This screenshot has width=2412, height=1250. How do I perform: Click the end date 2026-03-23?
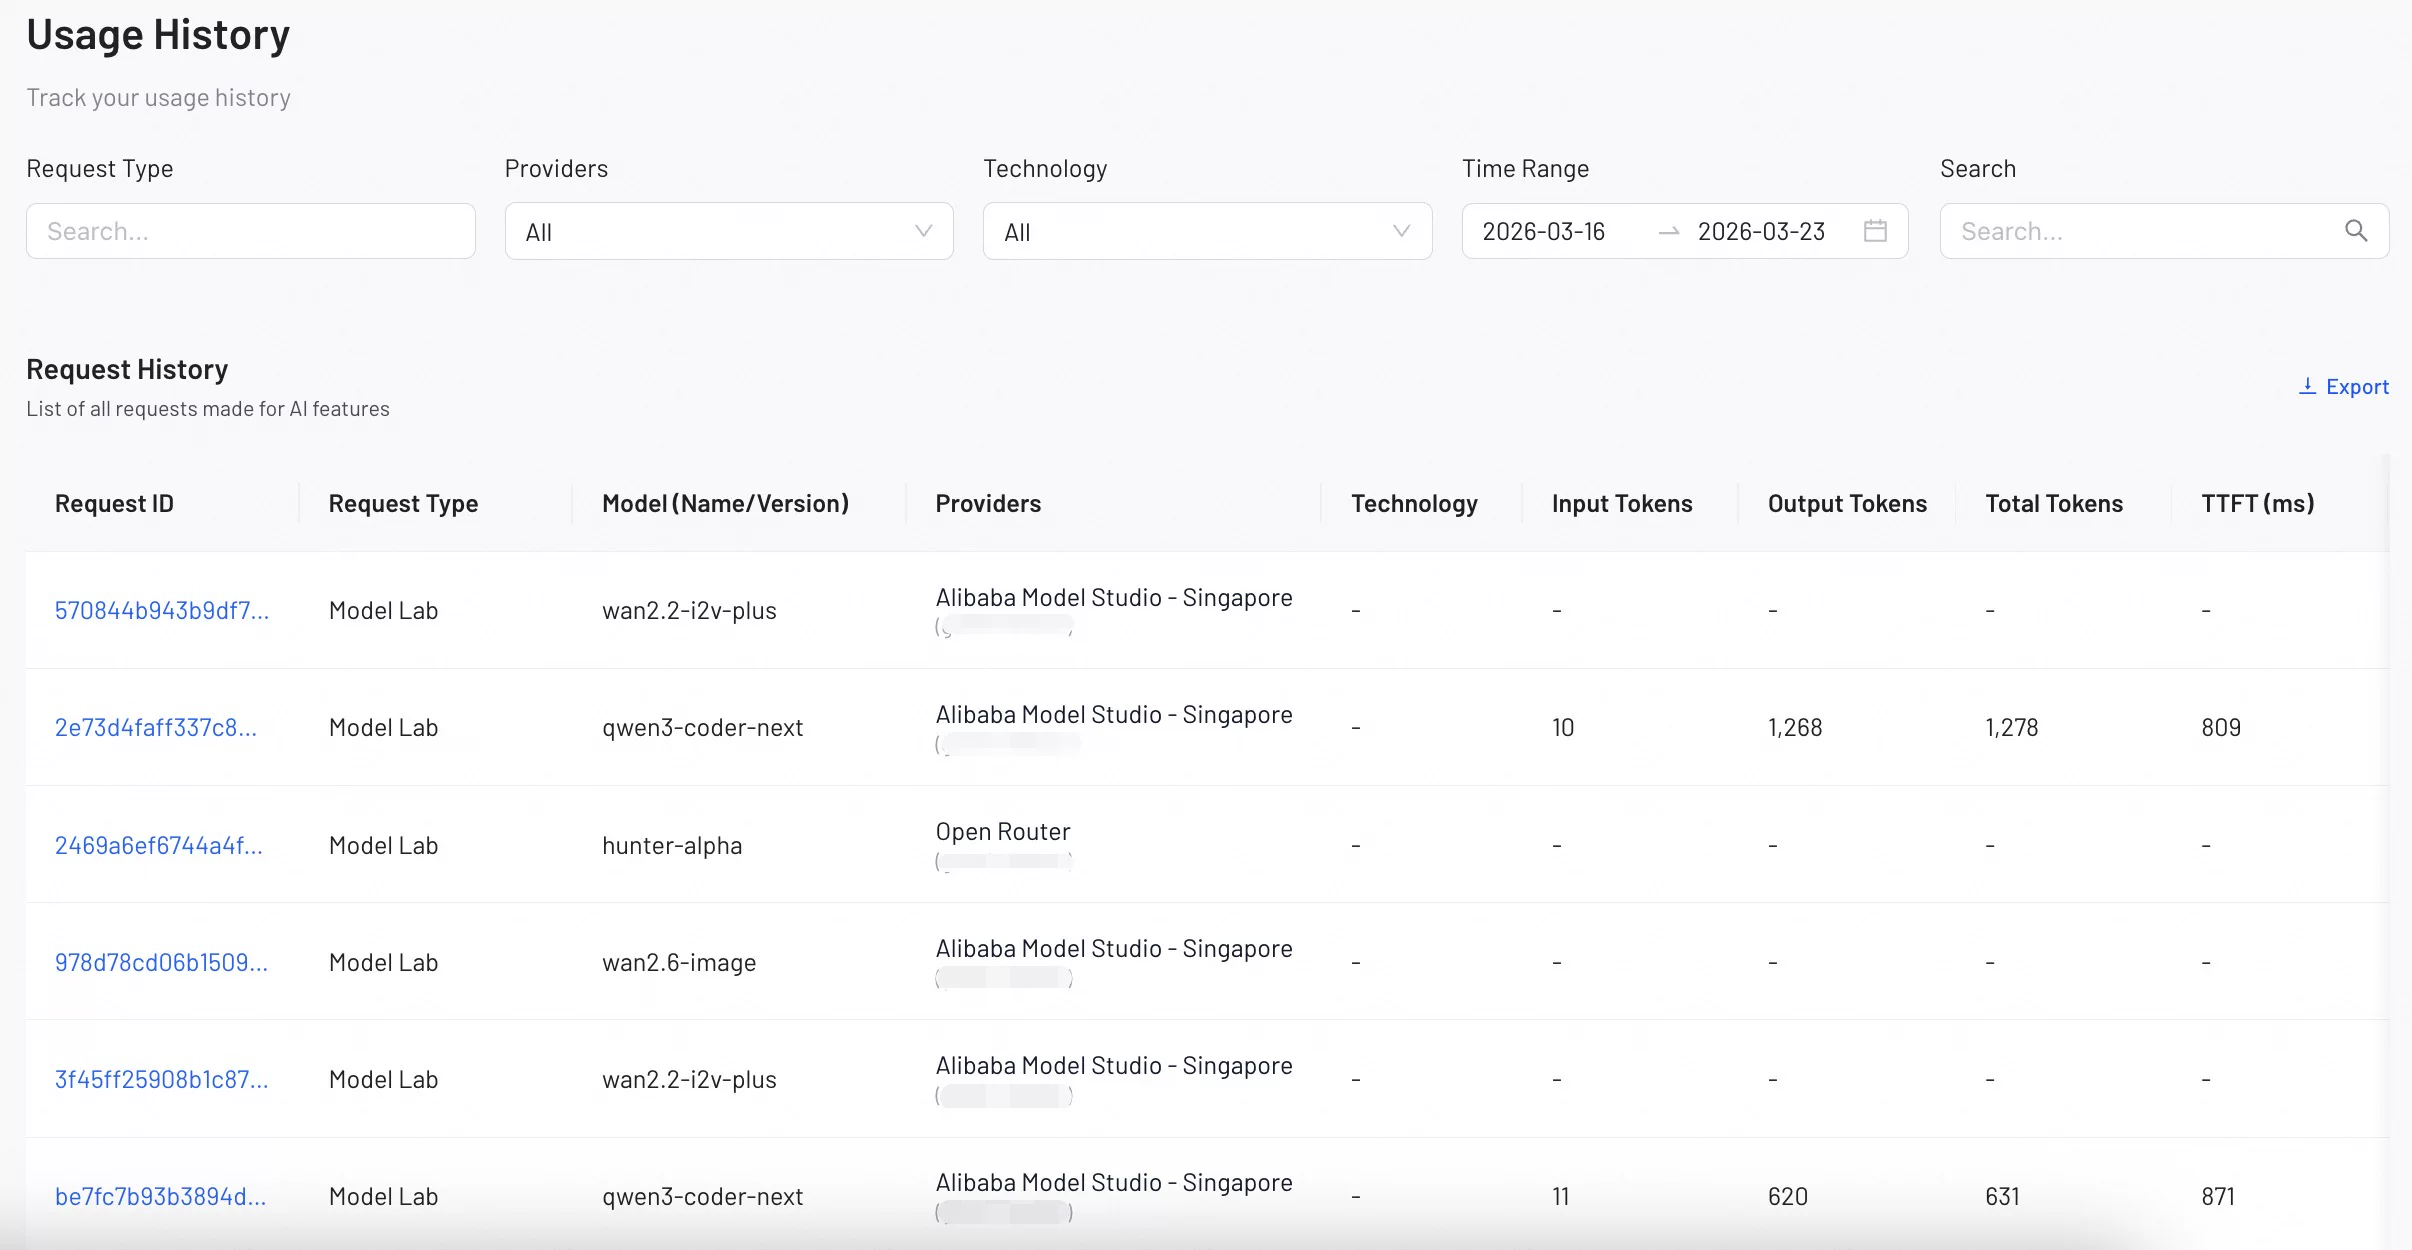coord(1761,231)
